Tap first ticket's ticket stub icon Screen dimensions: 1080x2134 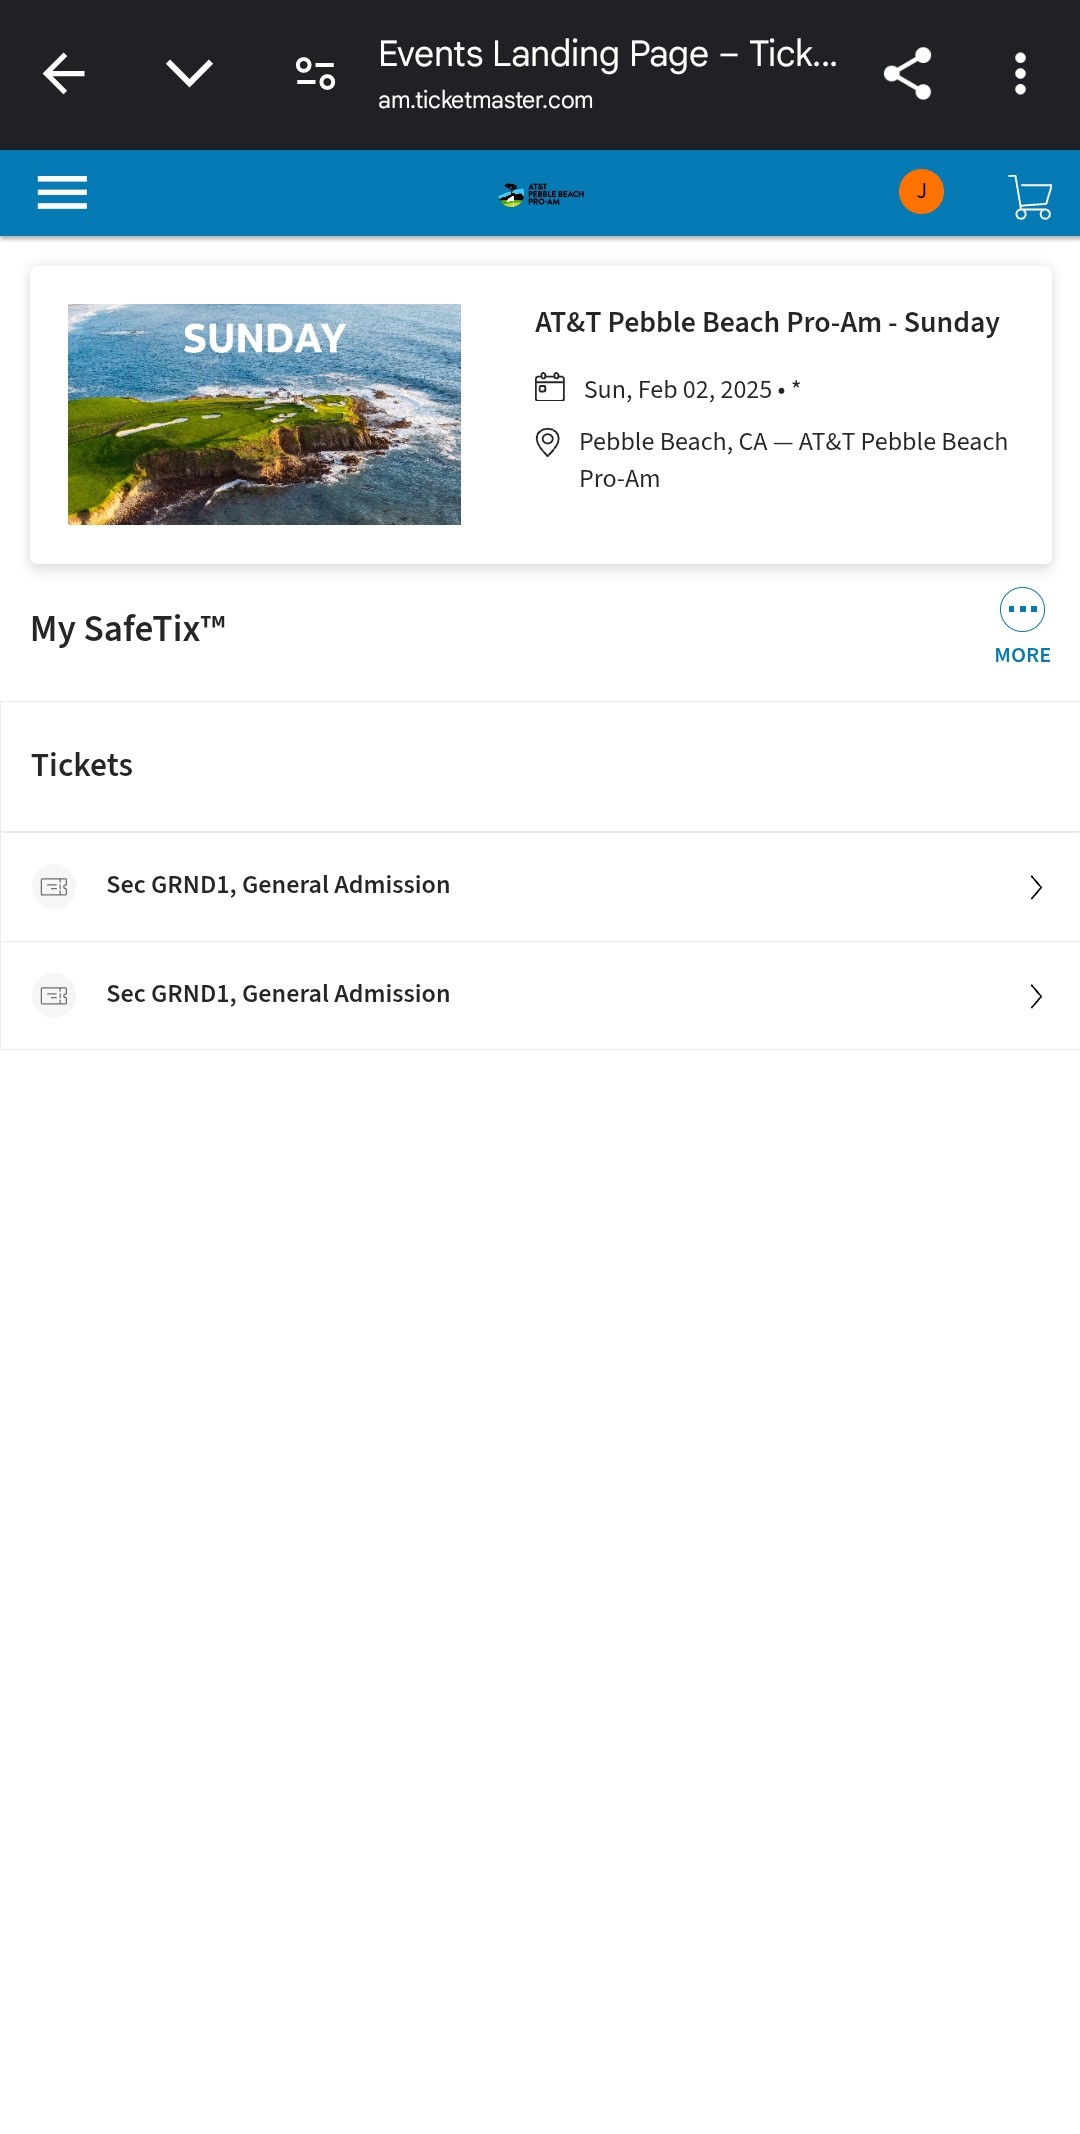pyautogui.click(x=54, y=886)
